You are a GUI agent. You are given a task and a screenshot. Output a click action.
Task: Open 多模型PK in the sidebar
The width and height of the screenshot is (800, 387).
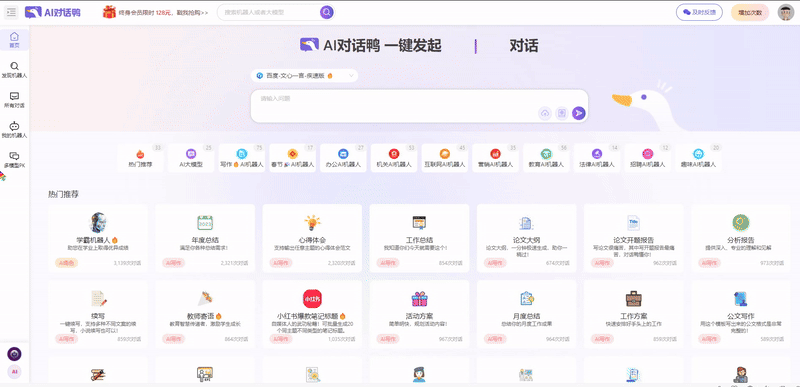tap(14, 160)
